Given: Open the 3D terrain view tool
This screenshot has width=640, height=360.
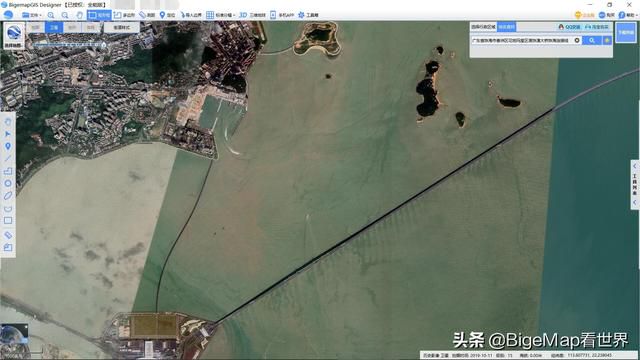Looking at the screenshot, I should click(252, 15).
